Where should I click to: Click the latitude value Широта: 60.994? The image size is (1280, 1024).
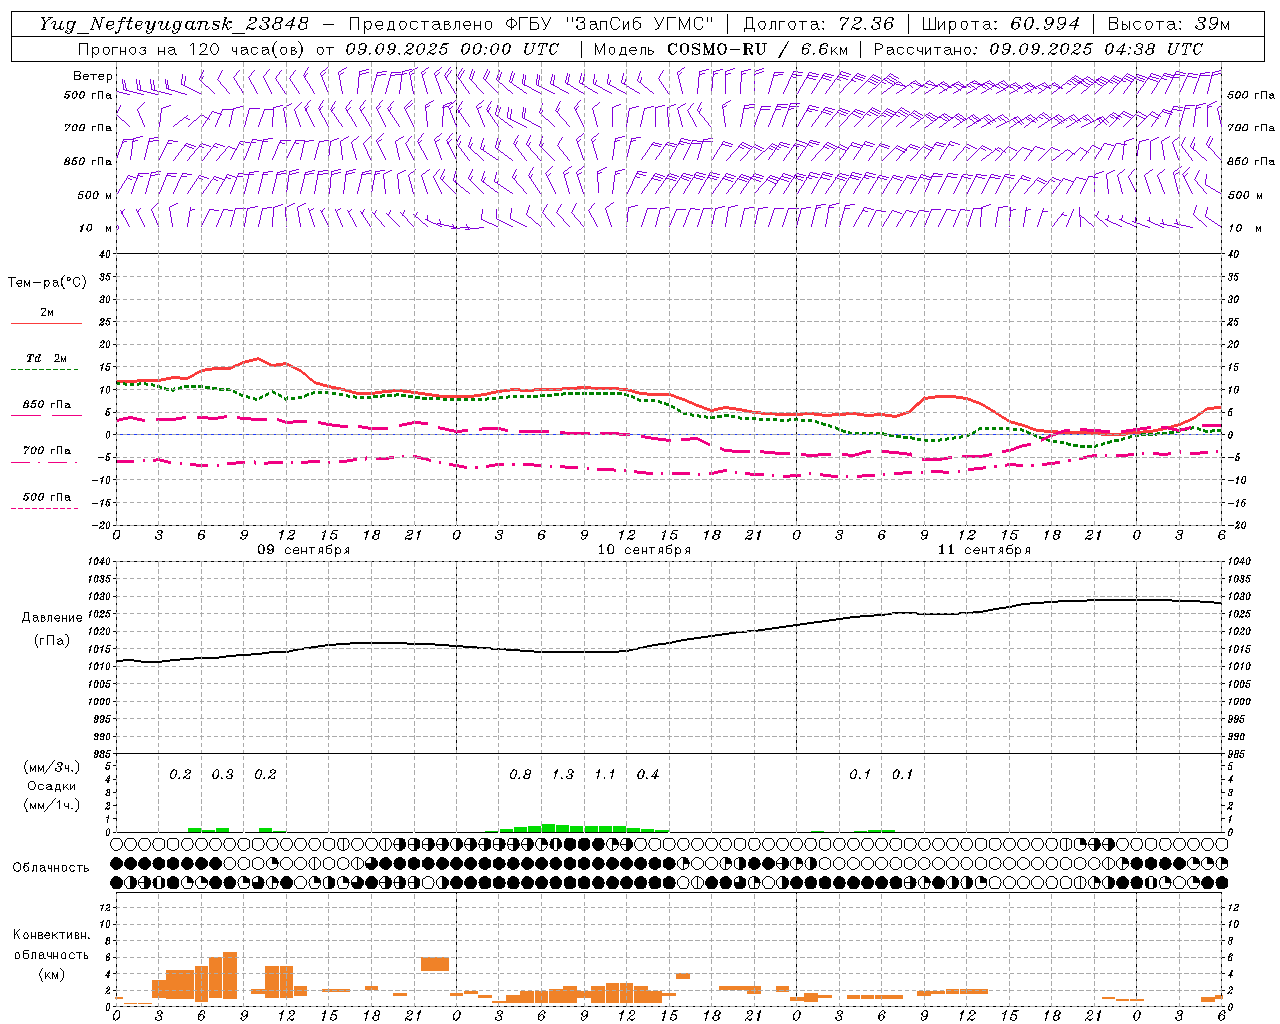coord(1001,24)
